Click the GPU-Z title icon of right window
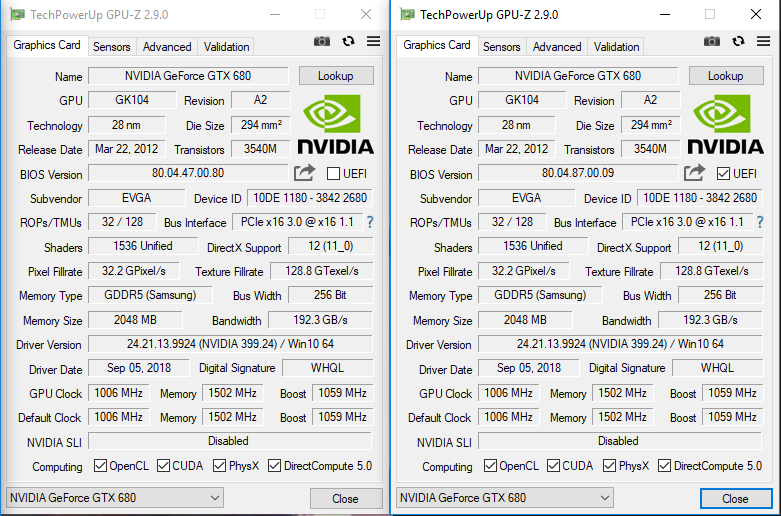781x516 pixels. 407,14
